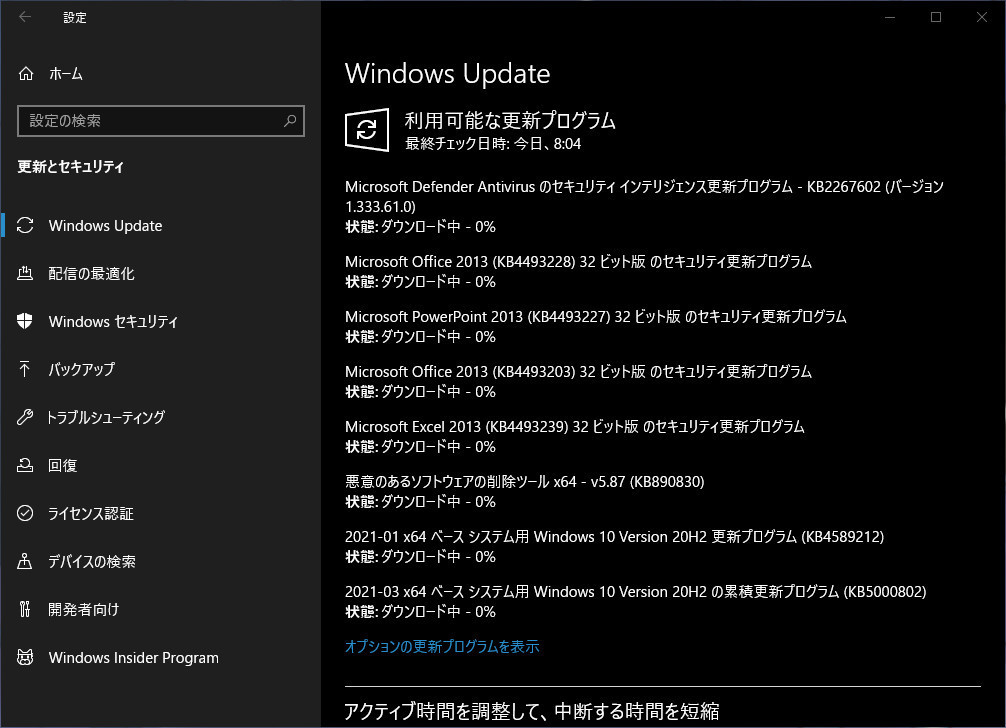The image size is (1006, 728).
Task: Click the search magnifier icon in the settings search box
Action: coord(290,121)
